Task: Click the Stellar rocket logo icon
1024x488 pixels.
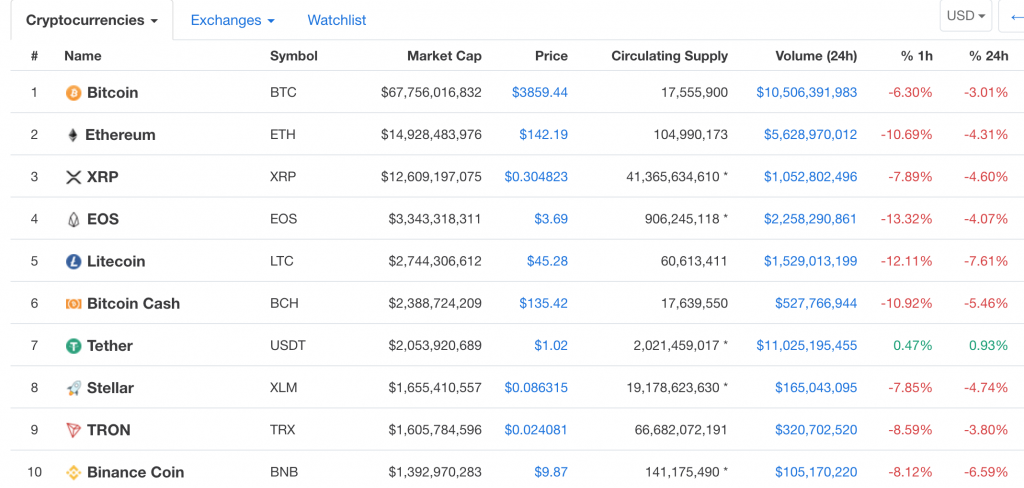Action: [73, 388]
